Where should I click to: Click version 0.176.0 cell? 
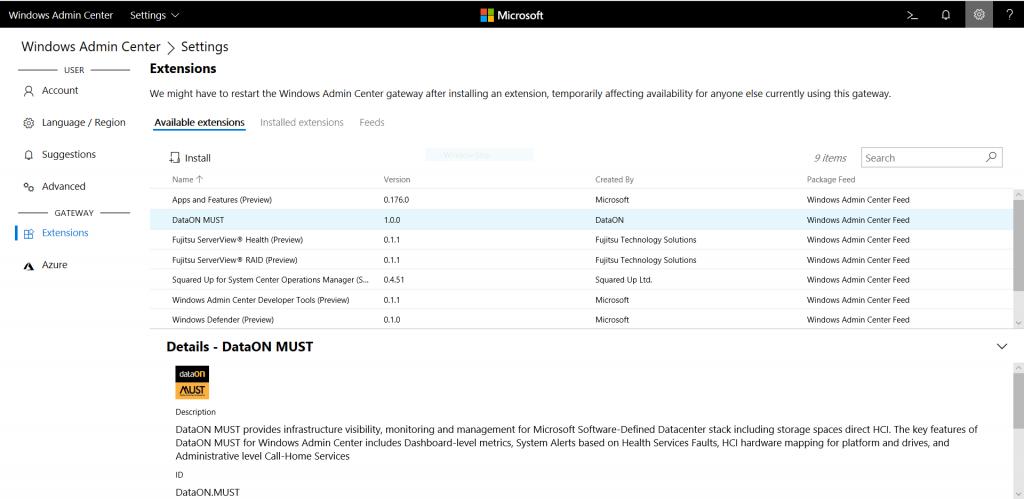[x=396, y=200]
